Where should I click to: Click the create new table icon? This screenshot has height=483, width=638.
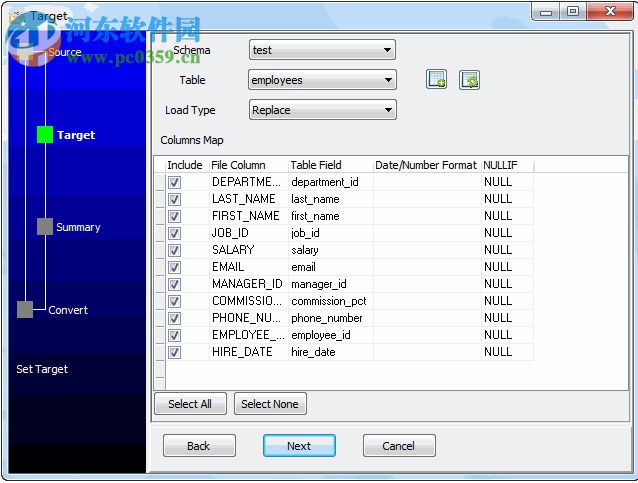pyautogui.click(x=436, y=79)
